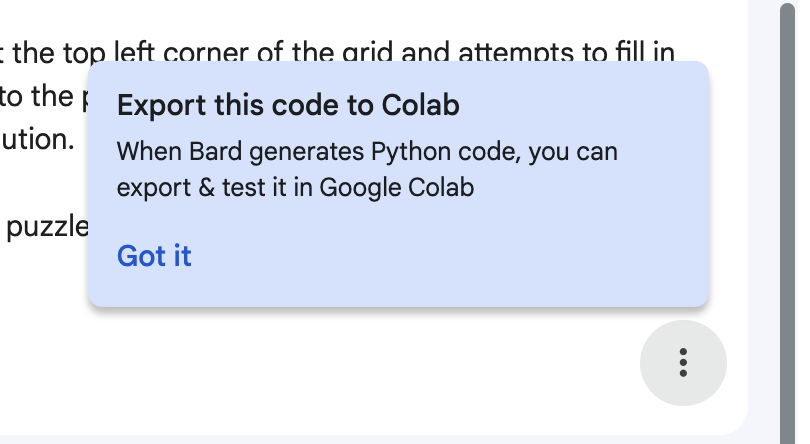810x444 pixels.
Task: Click empty space right of Got it
Action: [450, 256]
